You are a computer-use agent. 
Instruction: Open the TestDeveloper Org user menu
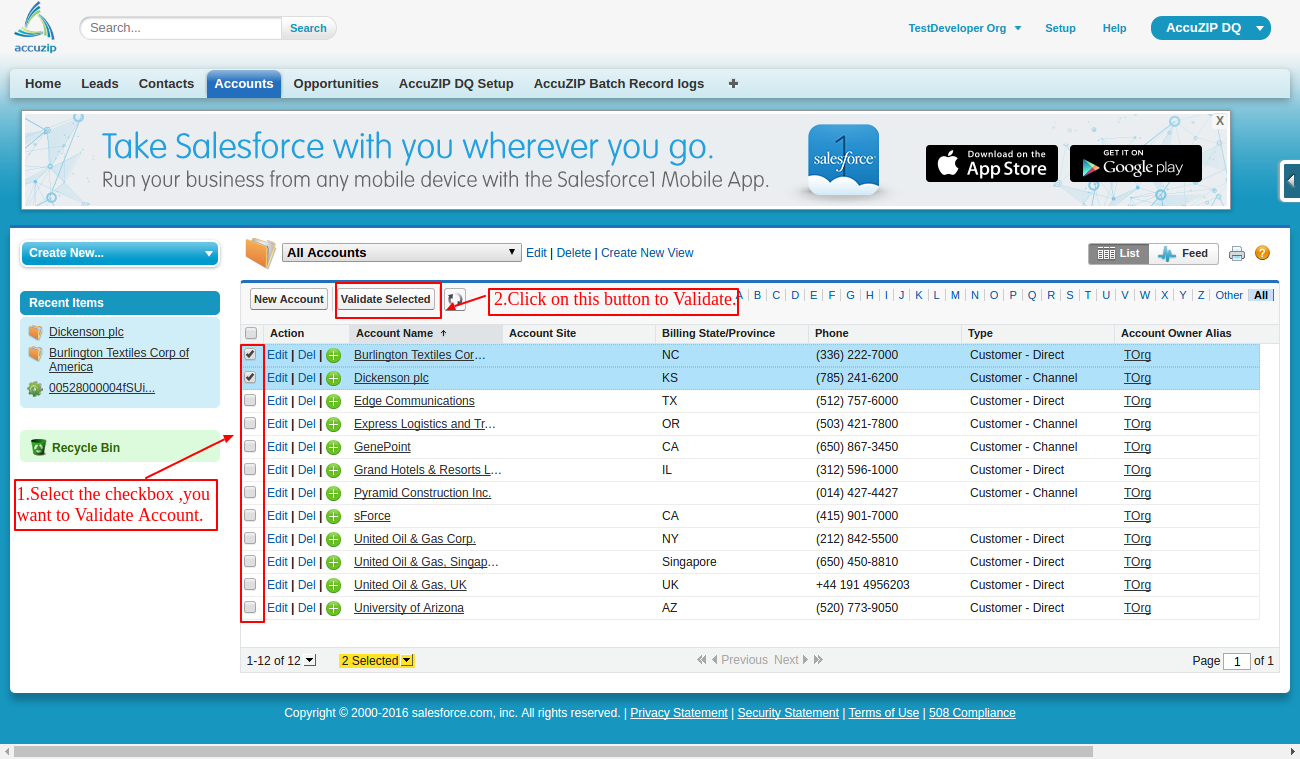pyautogui.click(x=965, y=28)
